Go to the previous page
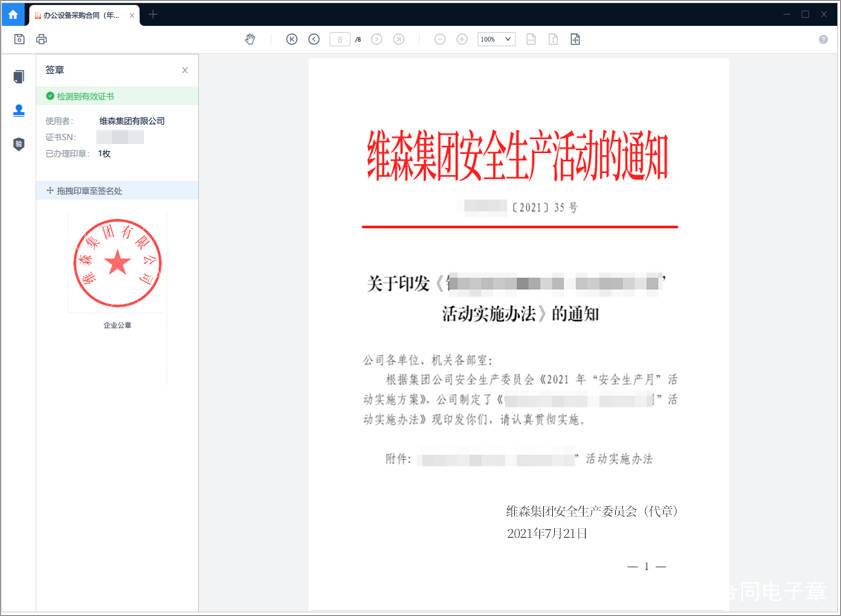Screen dimensions: 841x616 [x=314, y=39]
